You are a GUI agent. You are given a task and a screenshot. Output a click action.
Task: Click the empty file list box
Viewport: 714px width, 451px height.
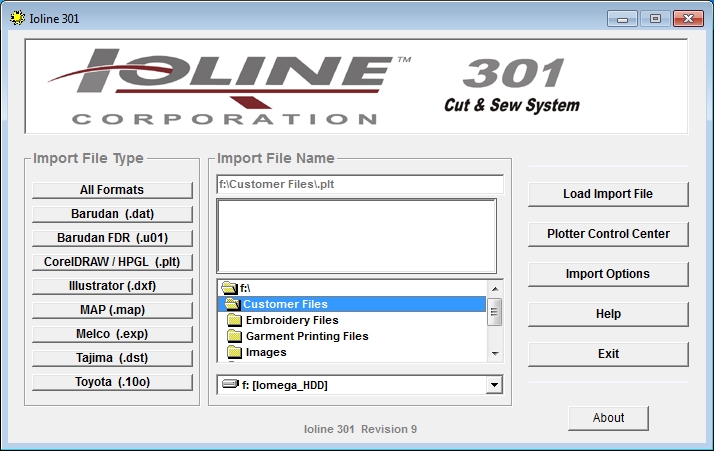point(357,236)
